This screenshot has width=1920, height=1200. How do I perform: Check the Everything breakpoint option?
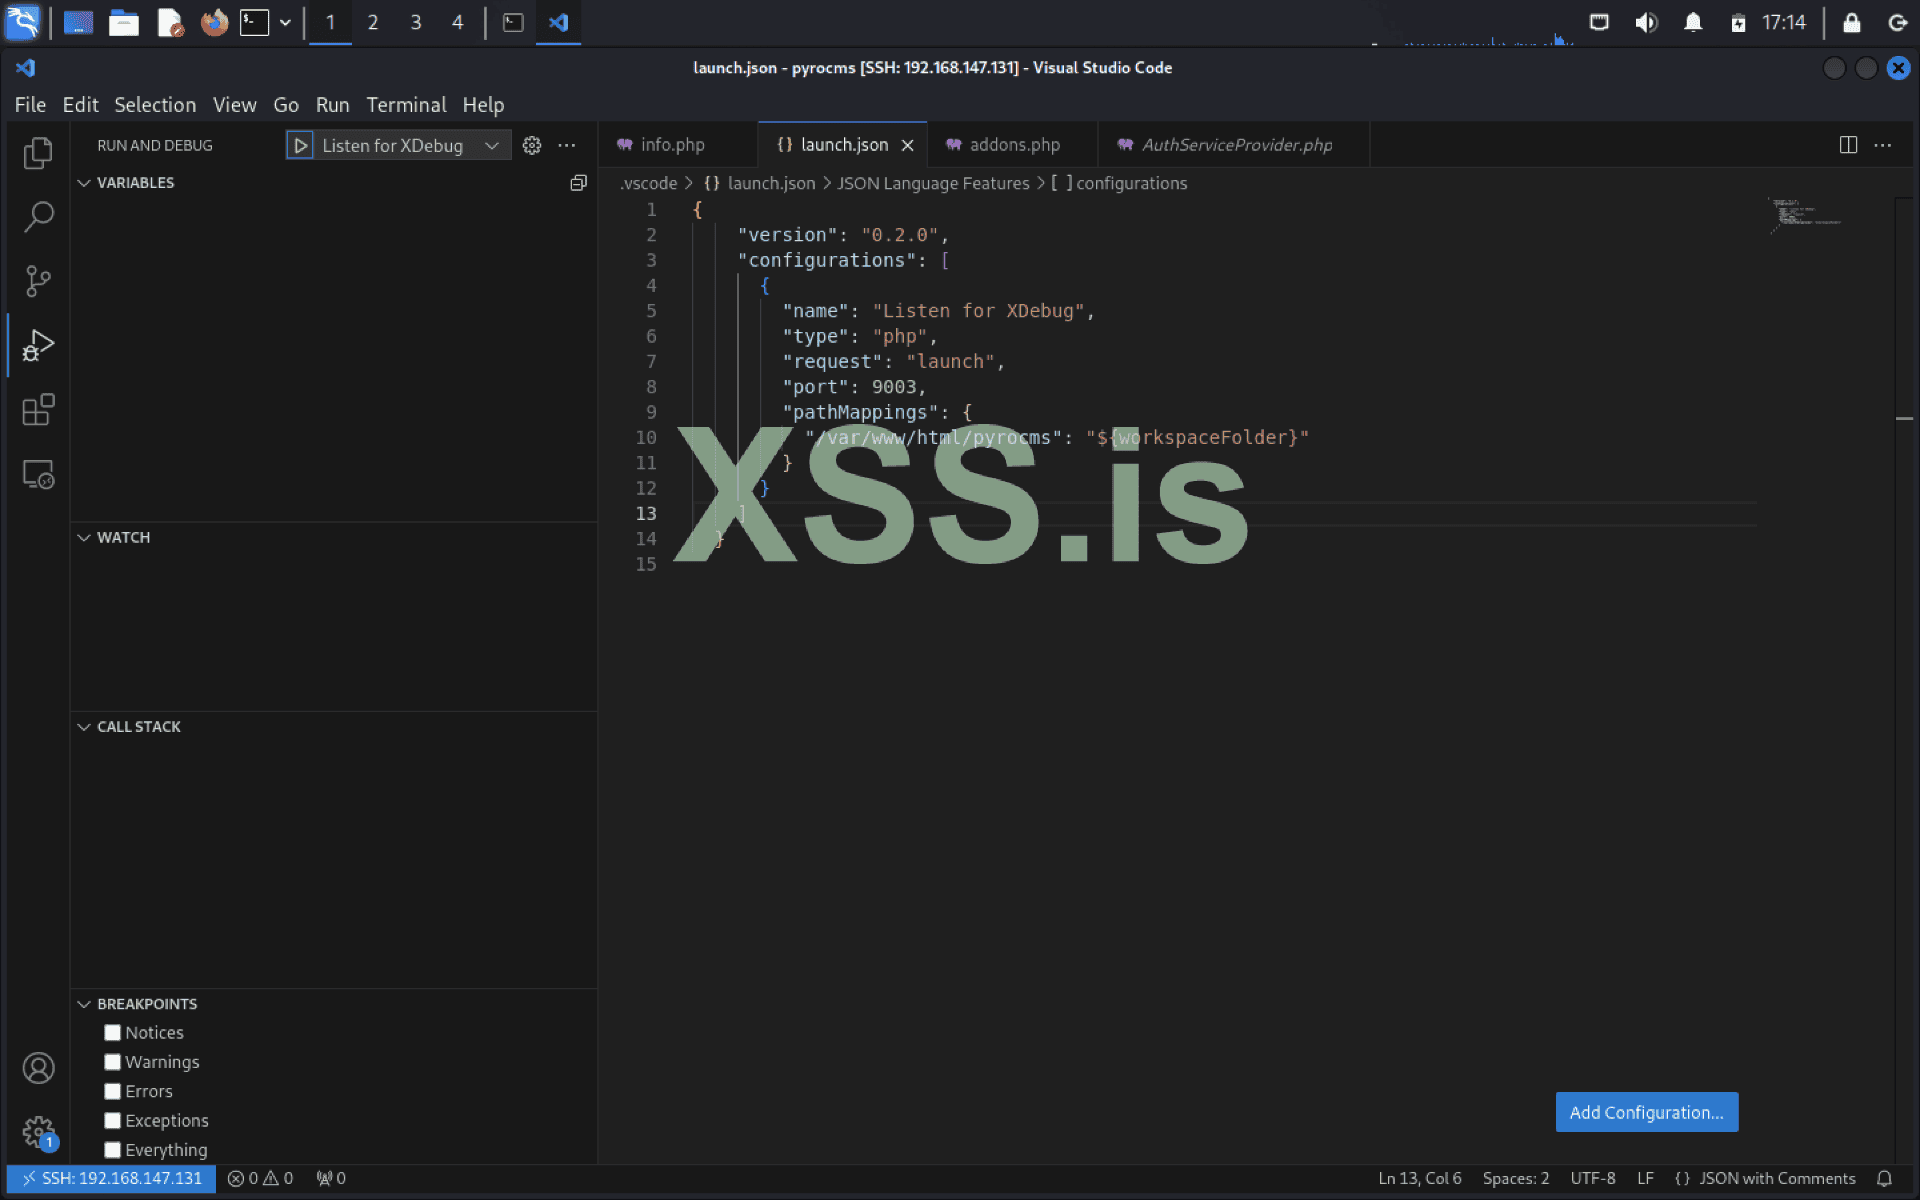click(113, 1150)
